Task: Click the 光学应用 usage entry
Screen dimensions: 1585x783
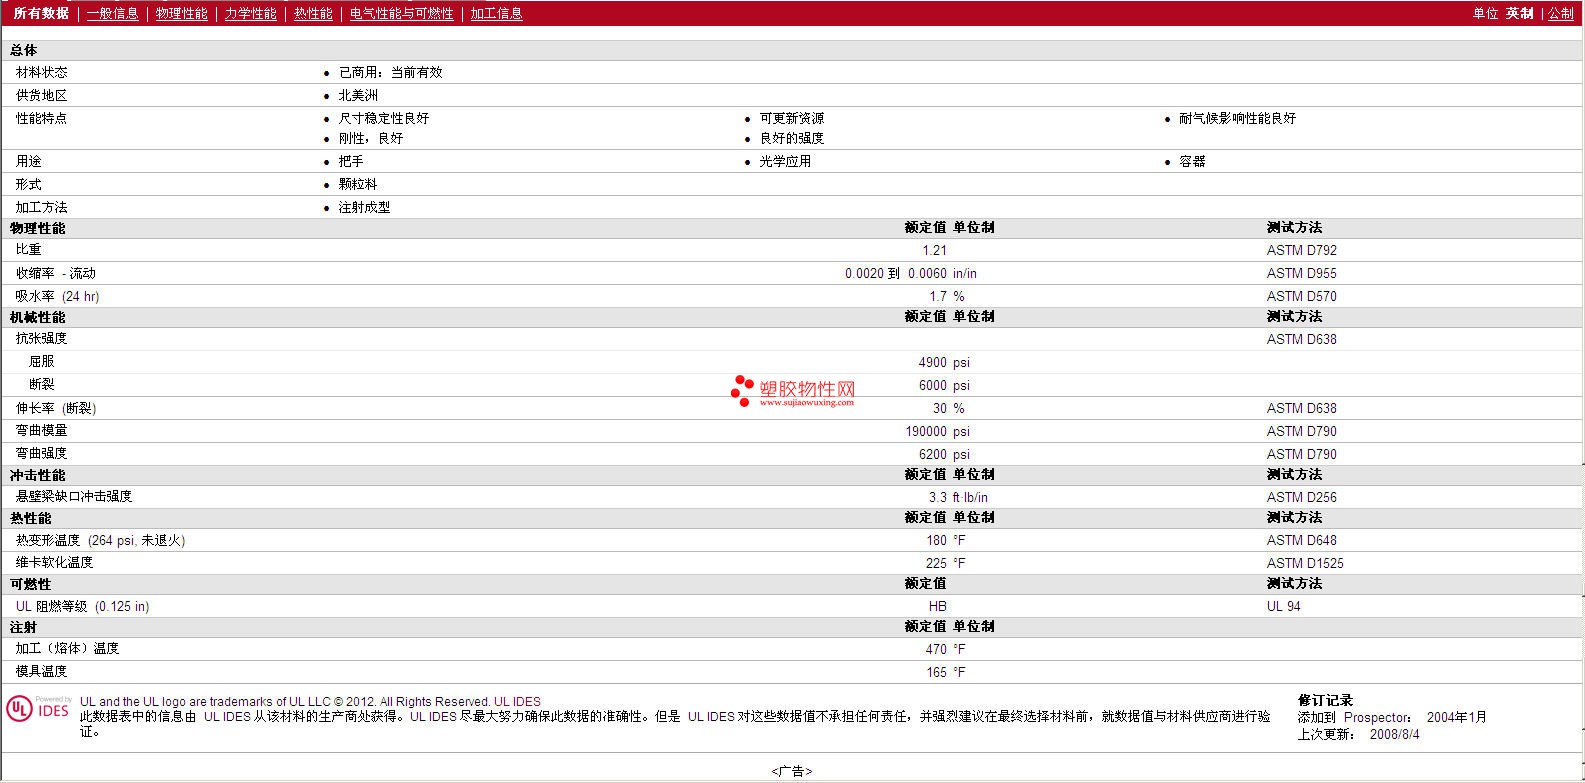Action: click(785, 161)
